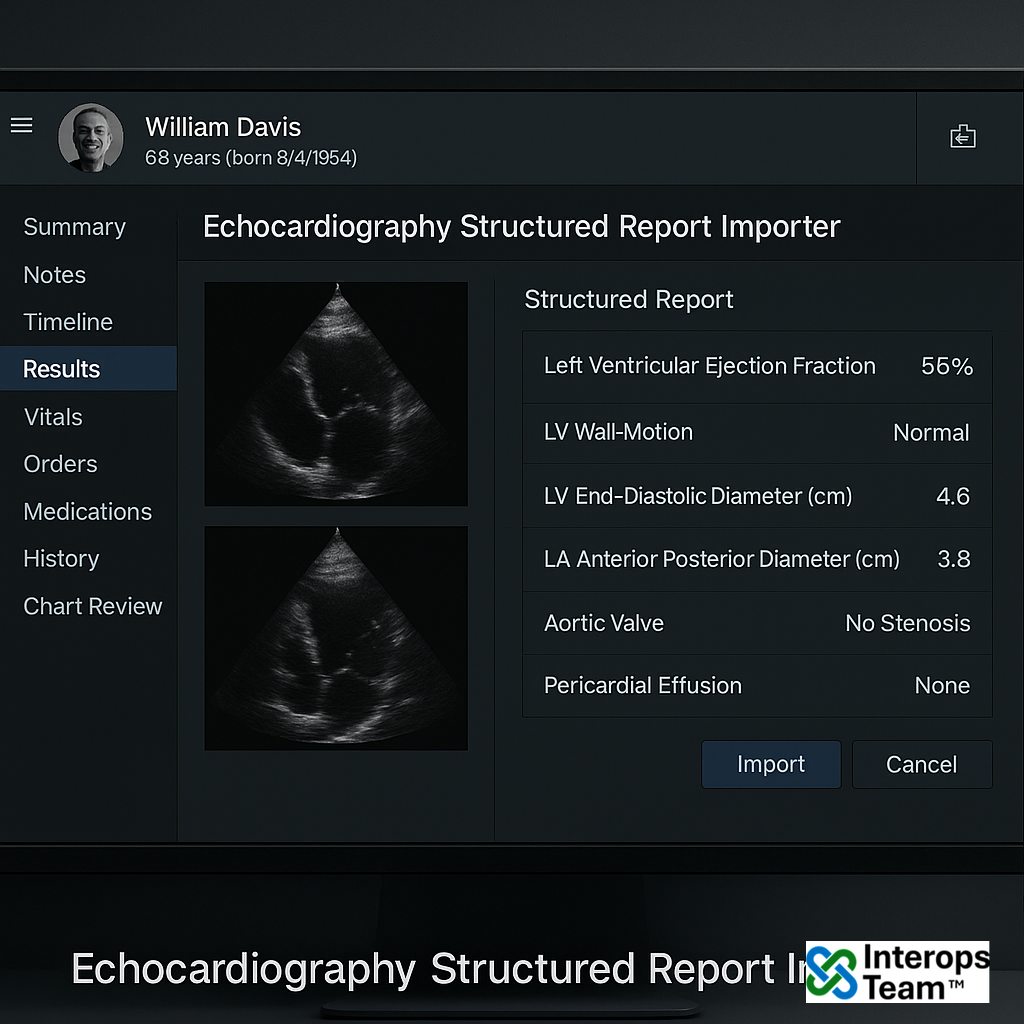Click the Normal wall-motion value

pos(931,433)
